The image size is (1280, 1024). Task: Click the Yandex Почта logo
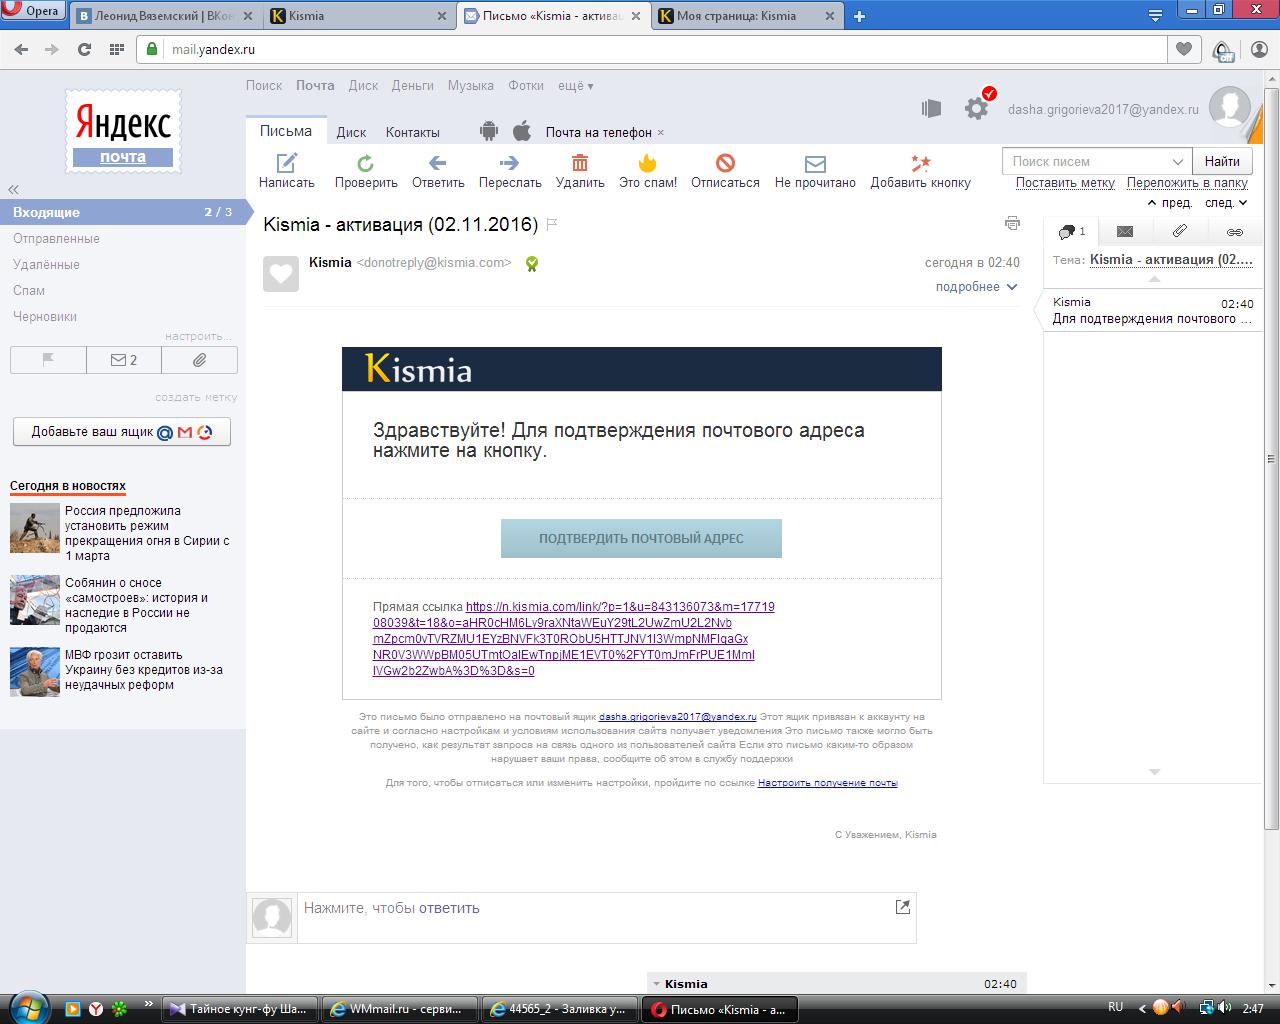[x=123, y=131]
